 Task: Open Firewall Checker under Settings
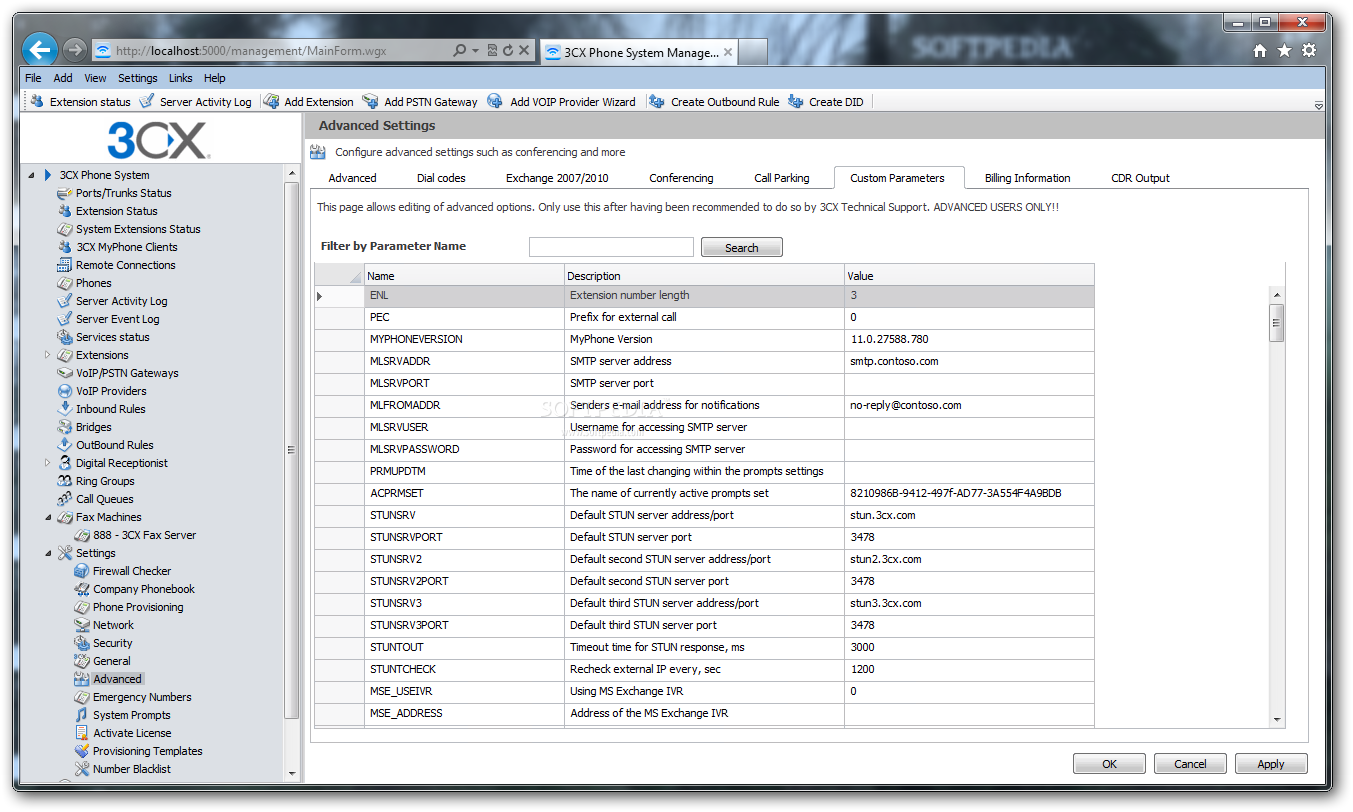132,571
